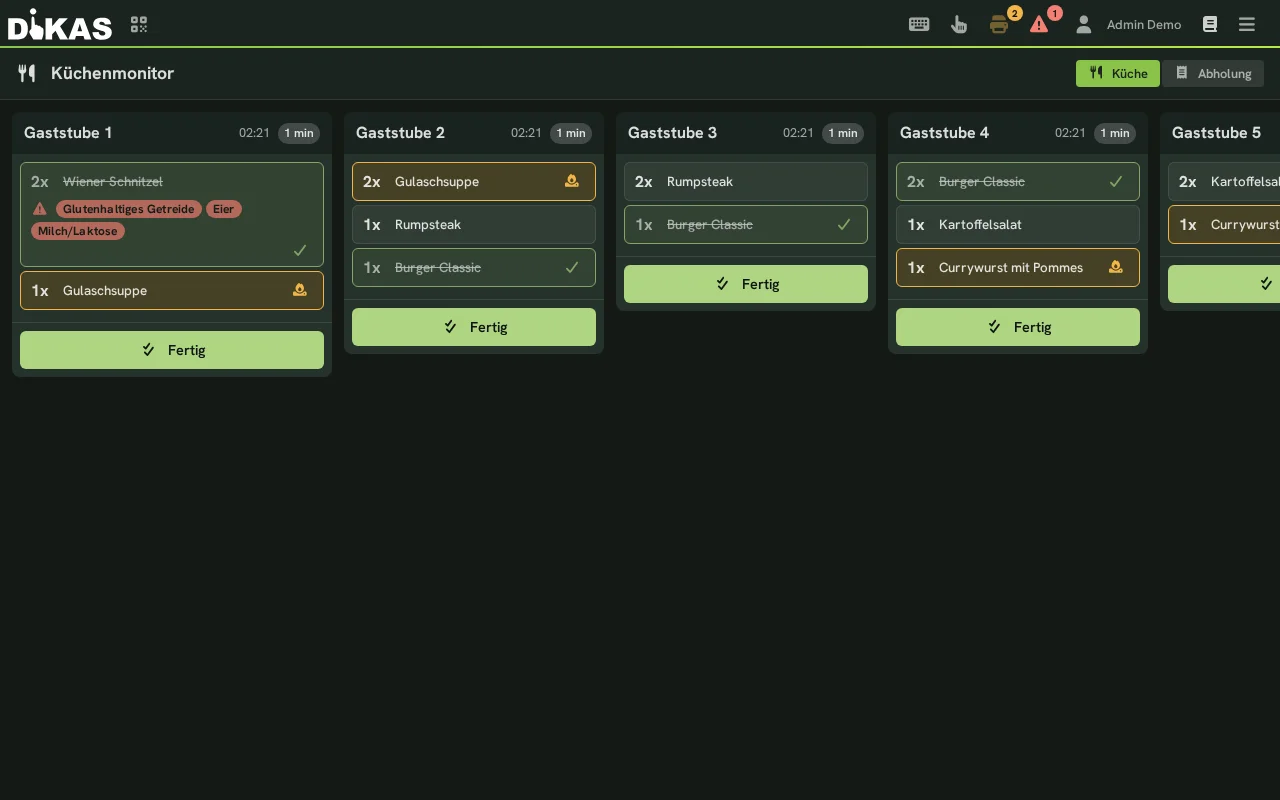This screenshot has height=800, width=1280.
Task: Click bell icon on Currywurst mit Pommes
Action: tap(1115, 267)
